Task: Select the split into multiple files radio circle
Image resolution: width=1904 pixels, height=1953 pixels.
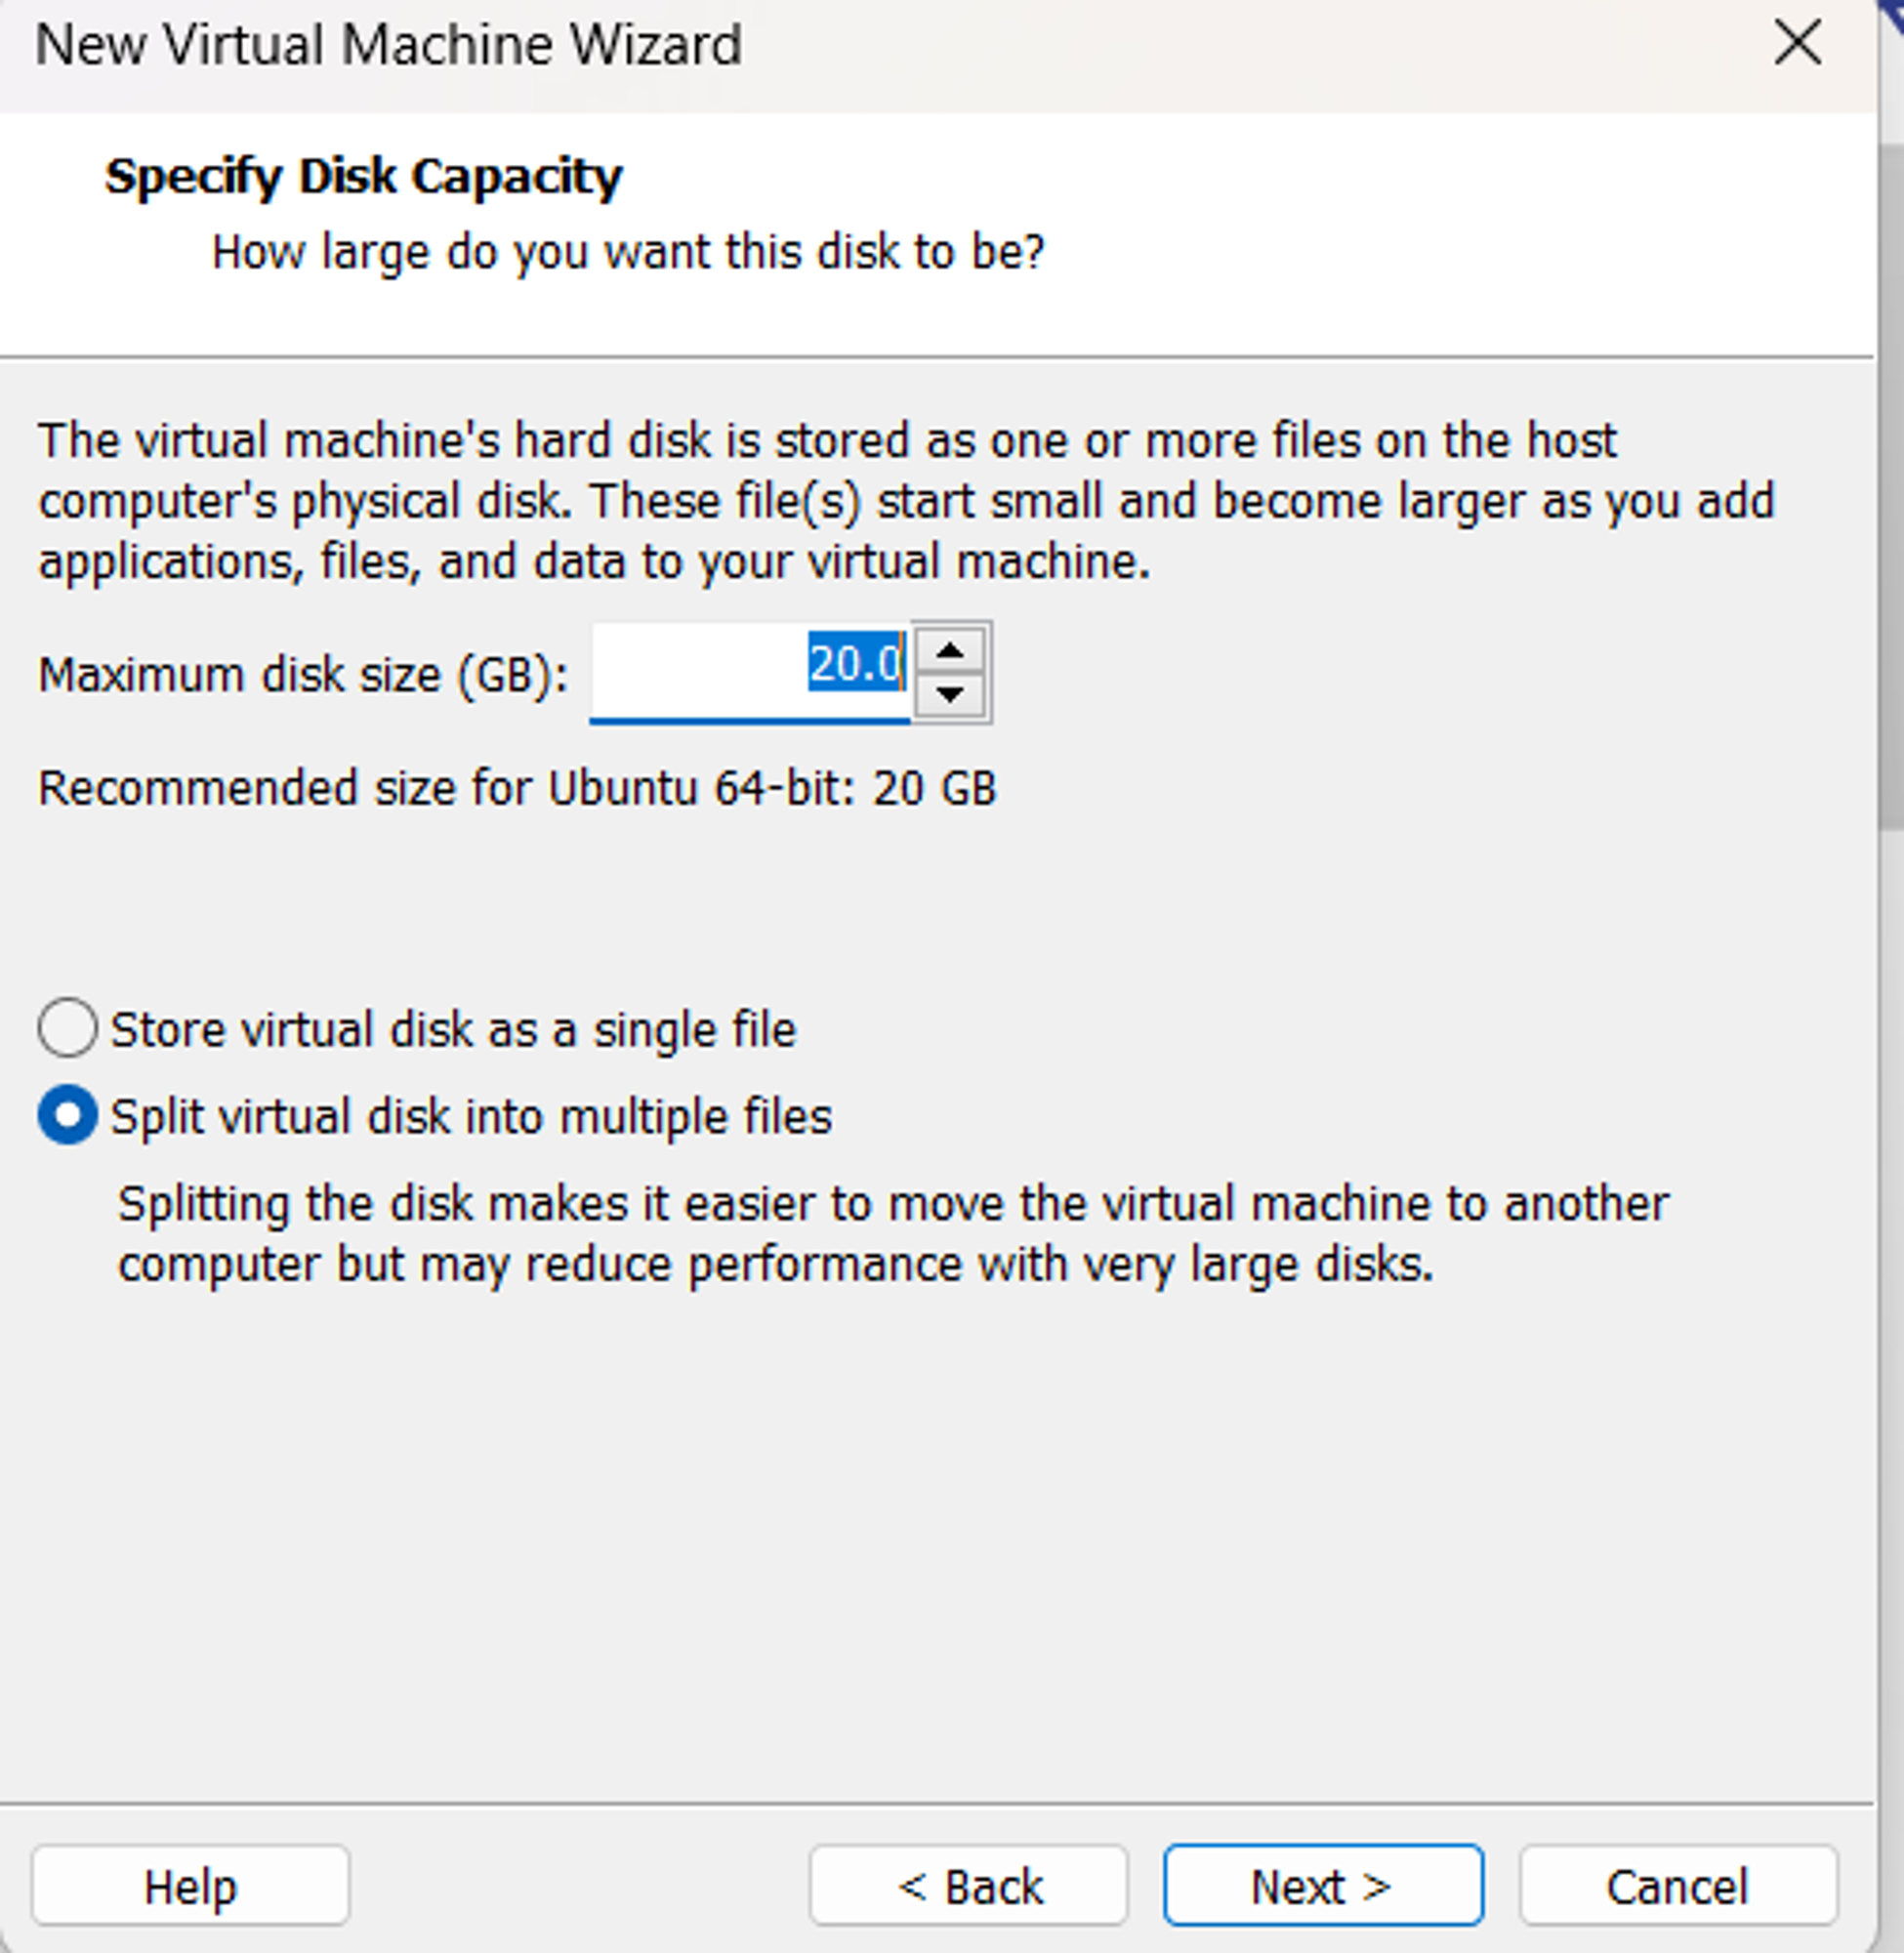Action: coord(68,1115)
